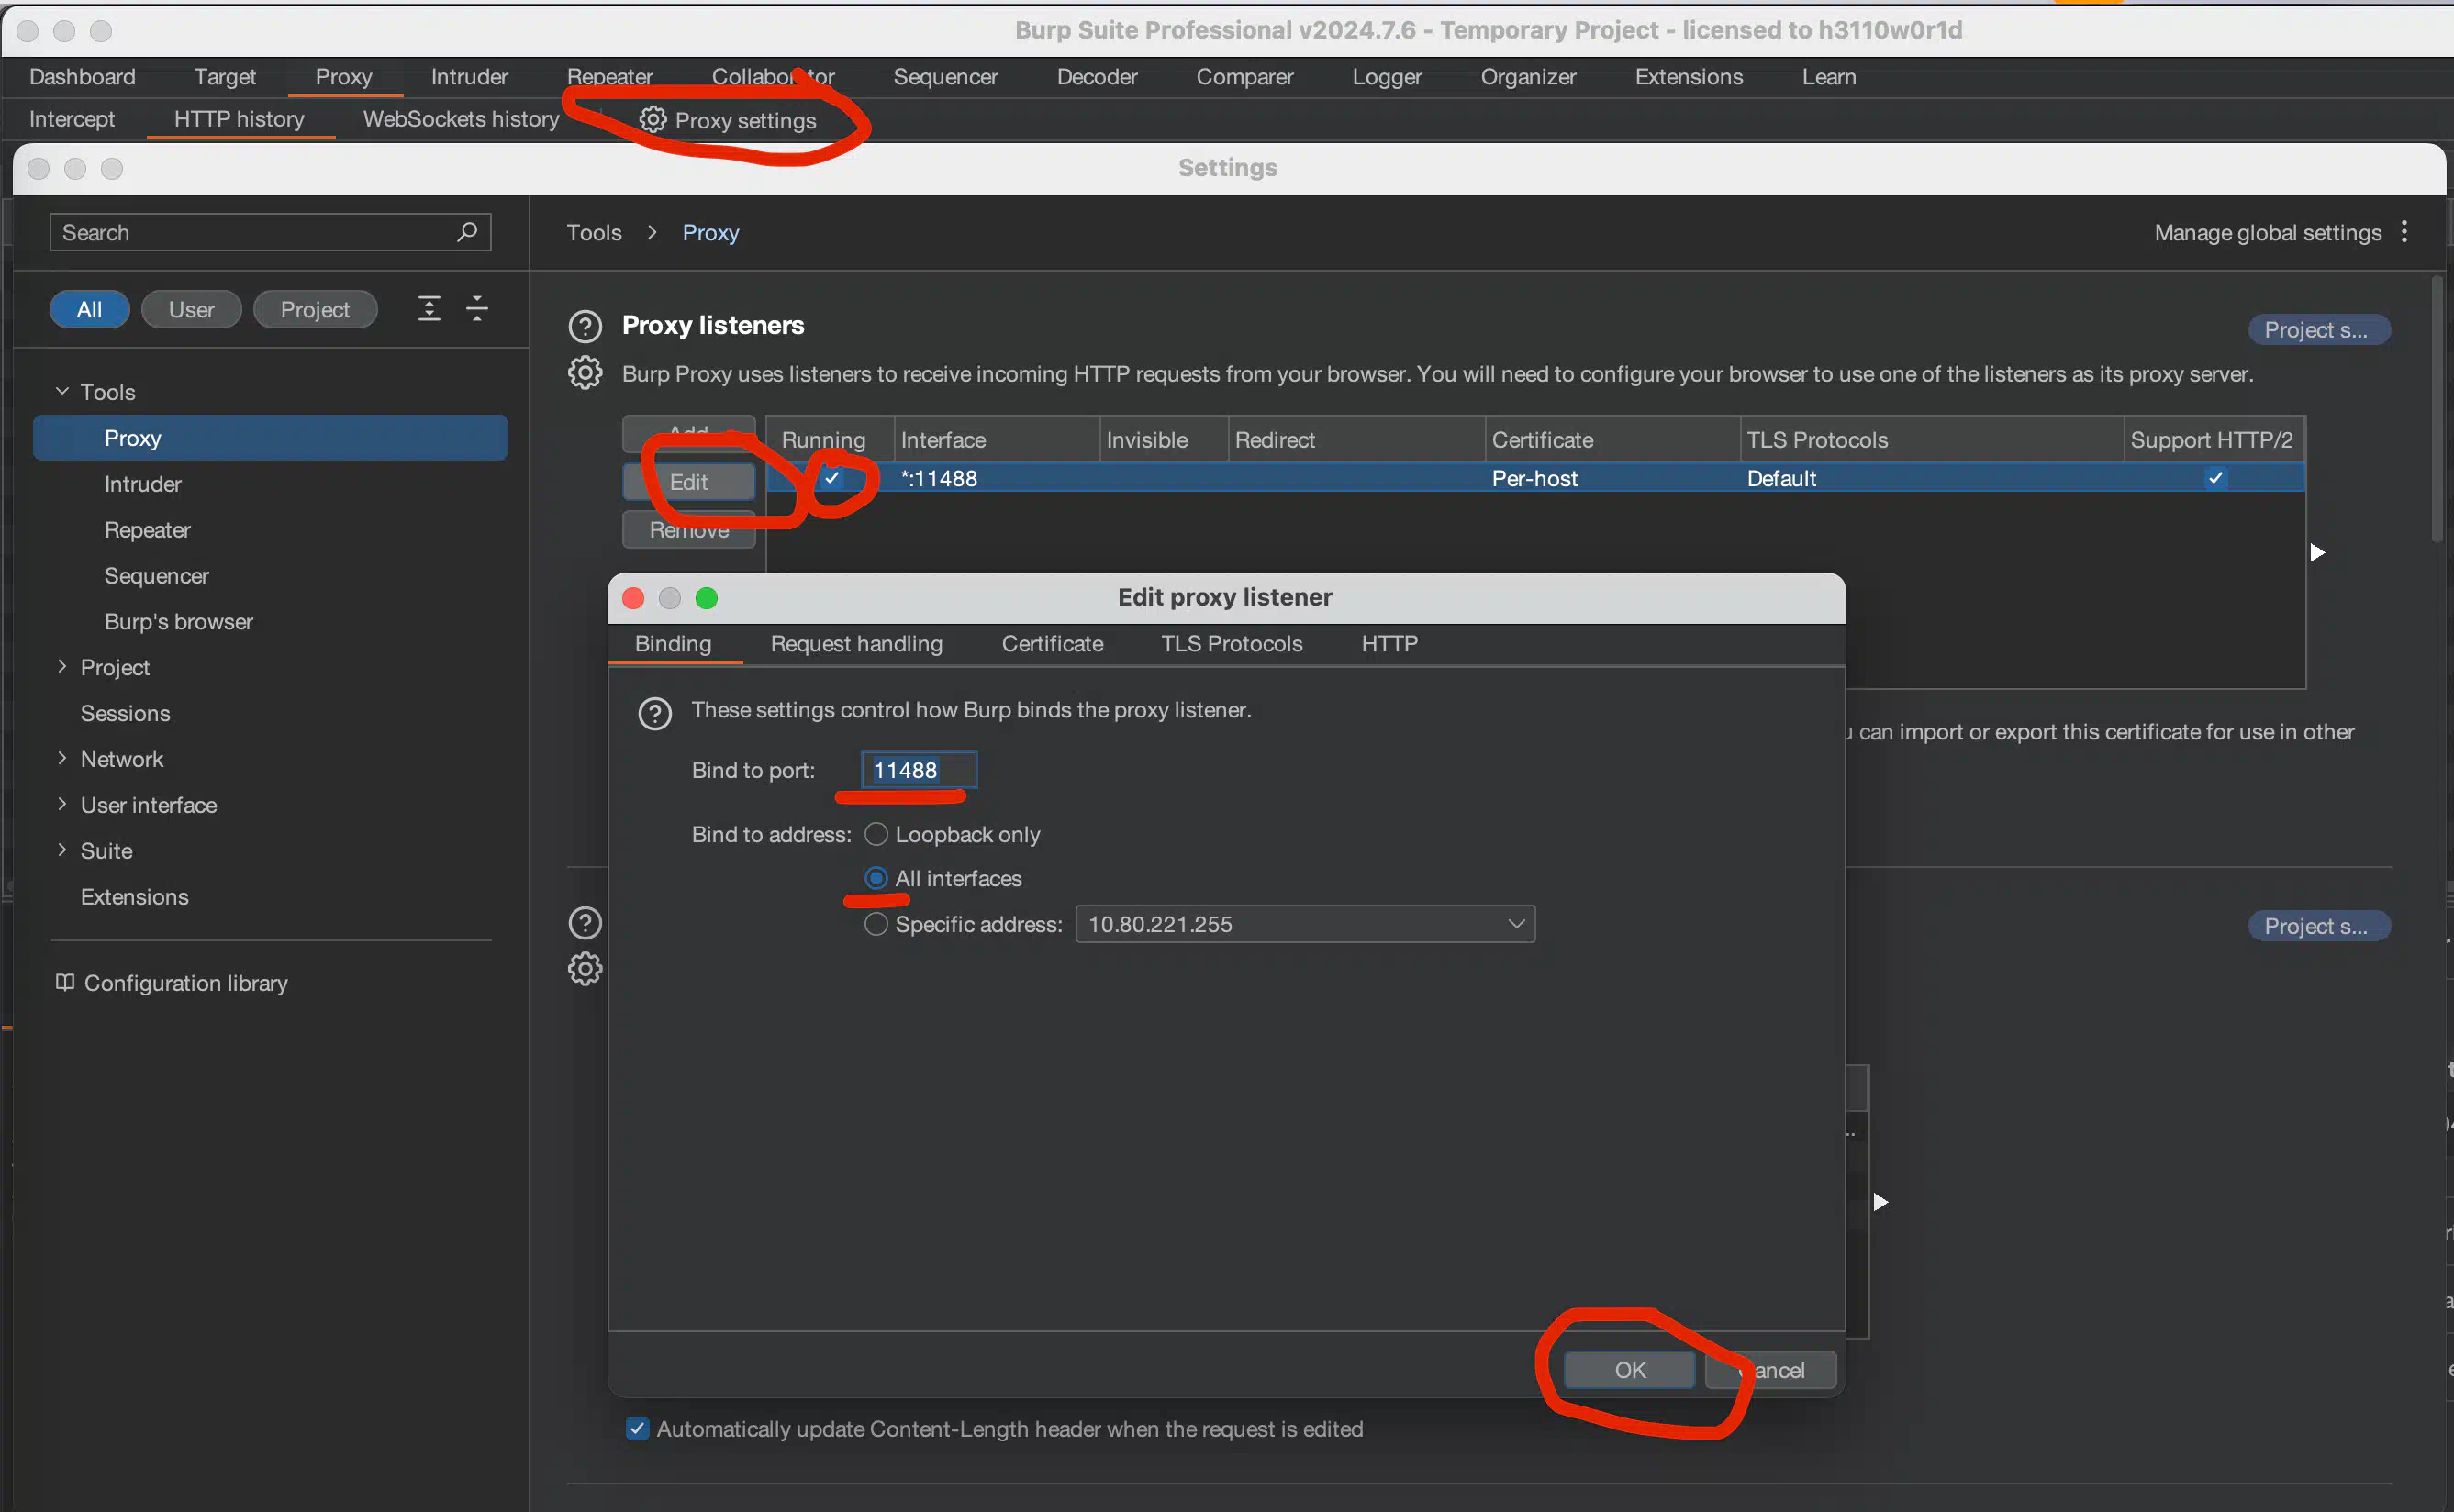The height and width of the screenshot is (1512, 2454).
Task: Collapse all settings sections icon
Action: [477, 308]
